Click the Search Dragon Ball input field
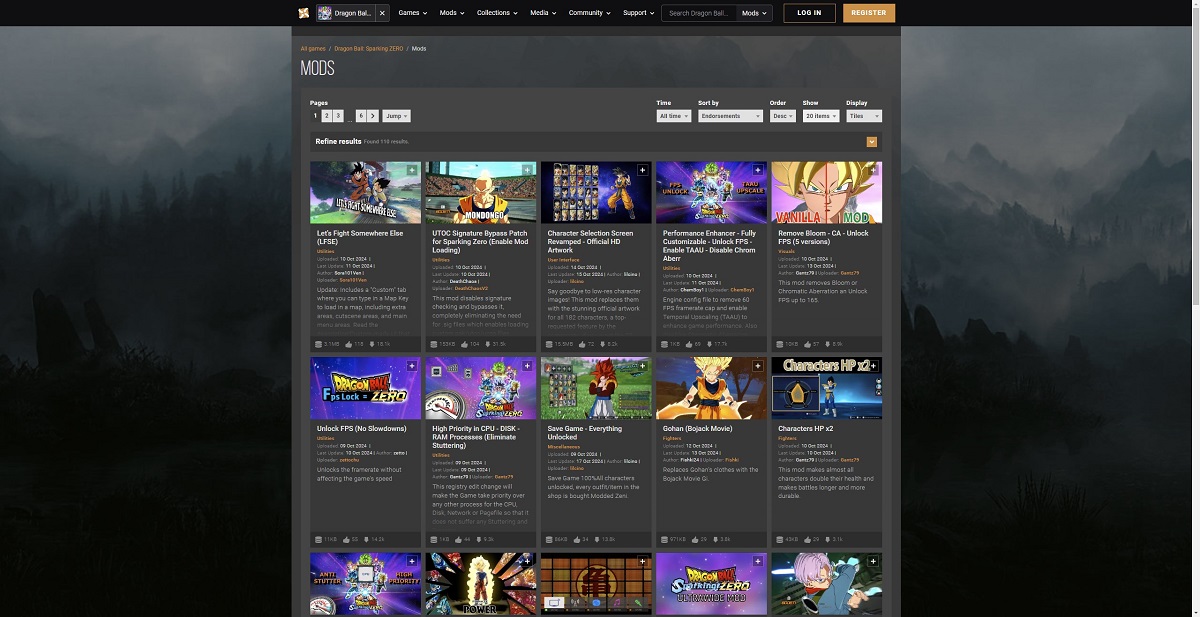1200x617 pixels. (x=698, y=13)
